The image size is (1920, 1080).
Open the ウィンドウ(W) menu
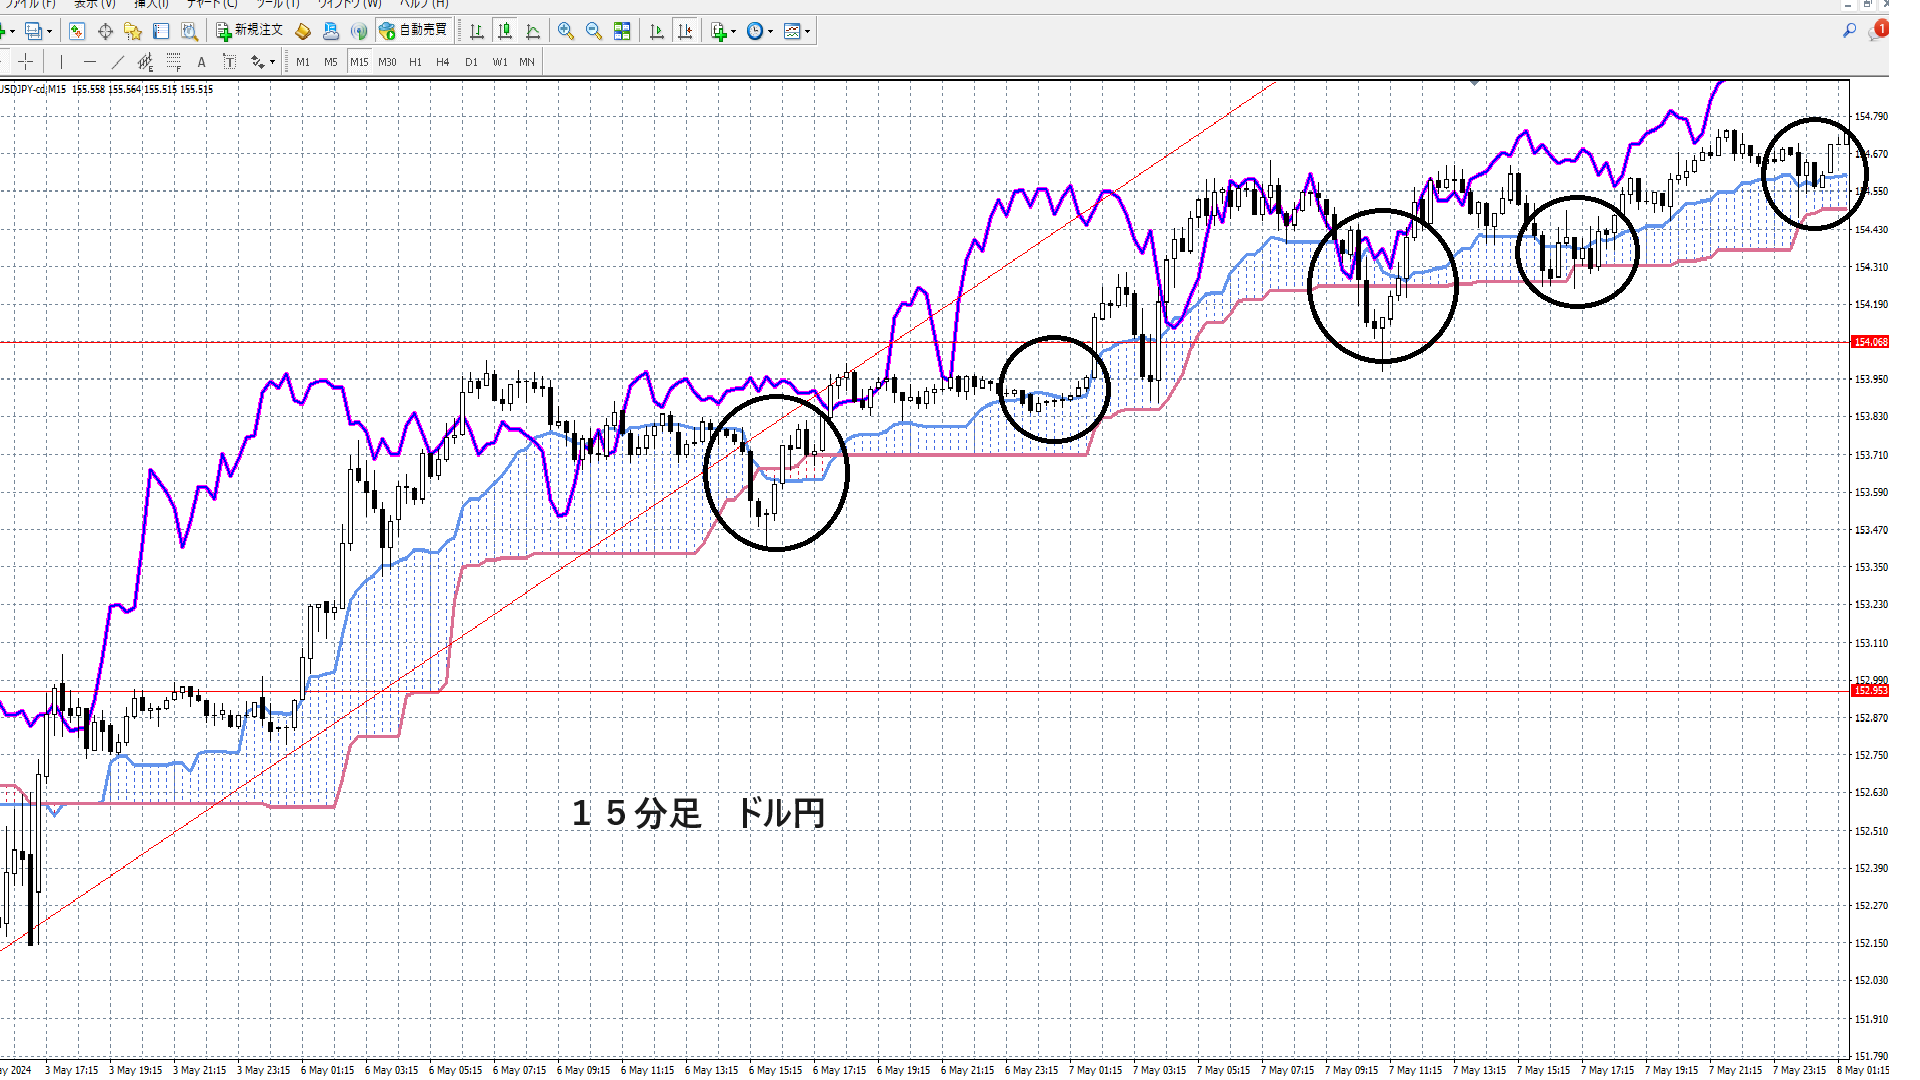point(349,4)
